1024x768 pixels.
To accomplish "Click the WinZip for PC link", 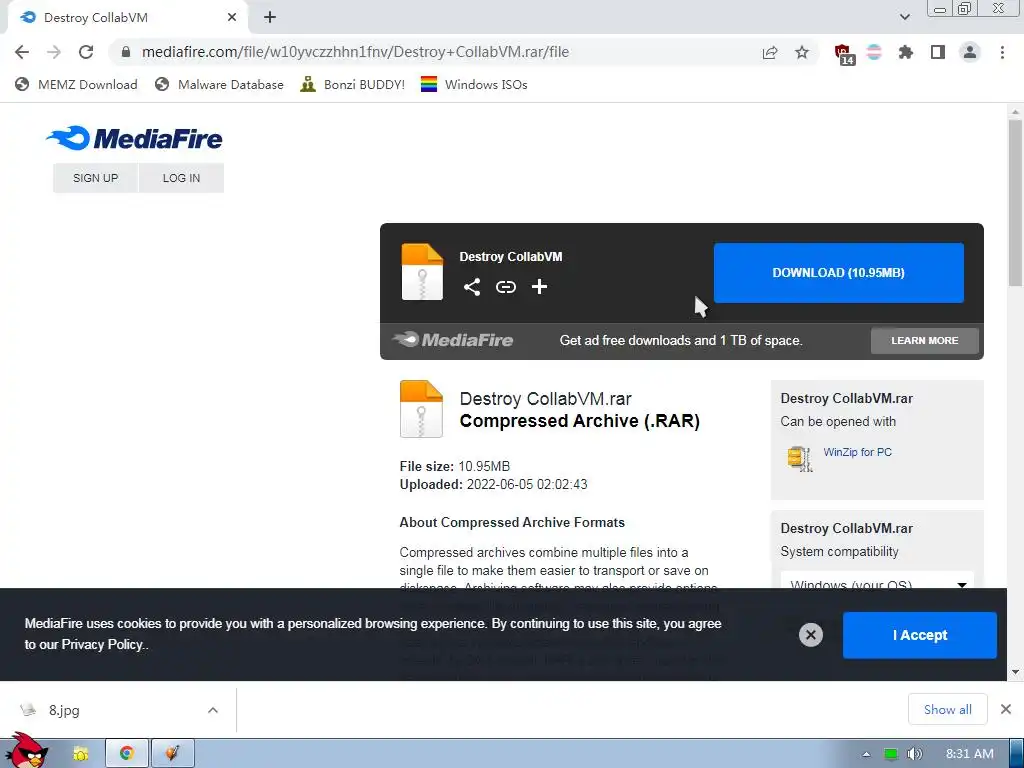I will (x=857, y=452).
